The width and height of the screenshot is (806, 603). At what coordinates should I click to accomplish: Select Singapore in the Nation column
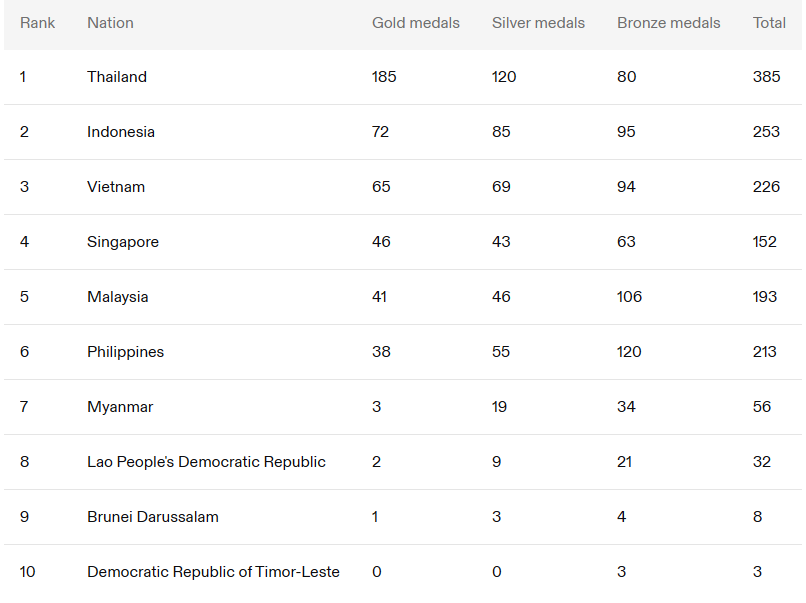pos(123,242)
